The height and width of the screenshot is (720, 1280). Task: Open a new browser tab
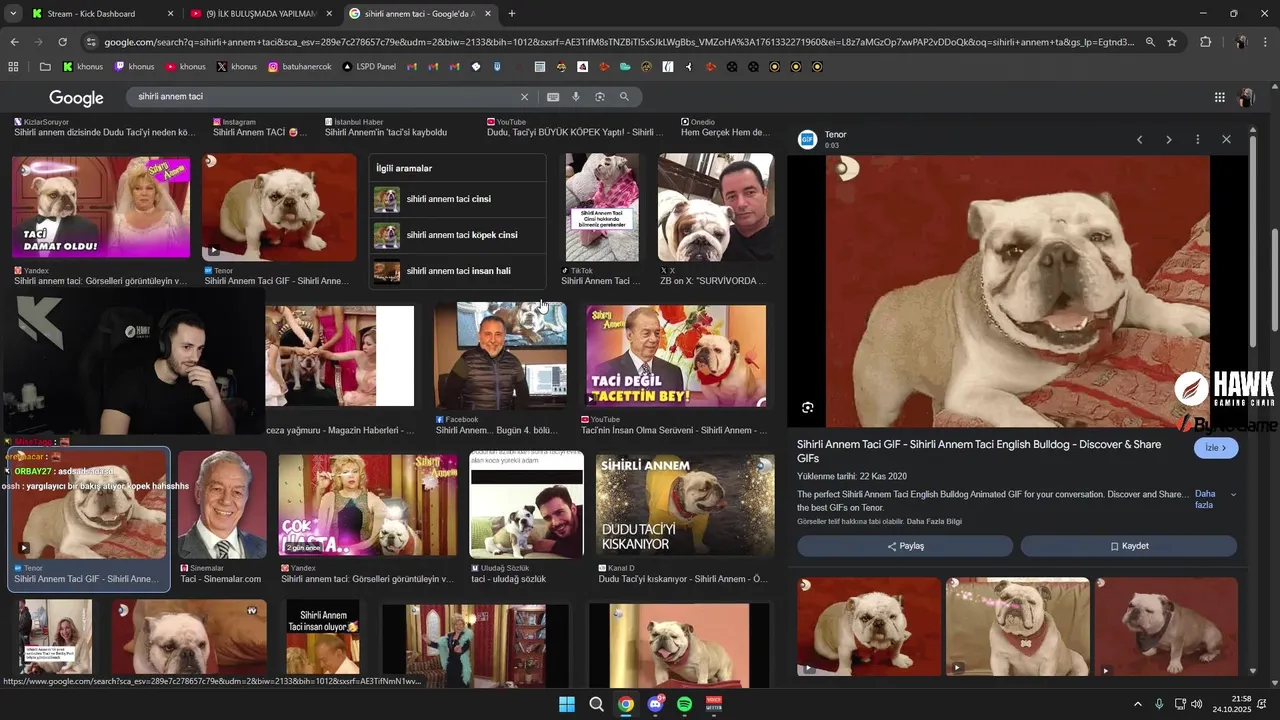(512, 14)
